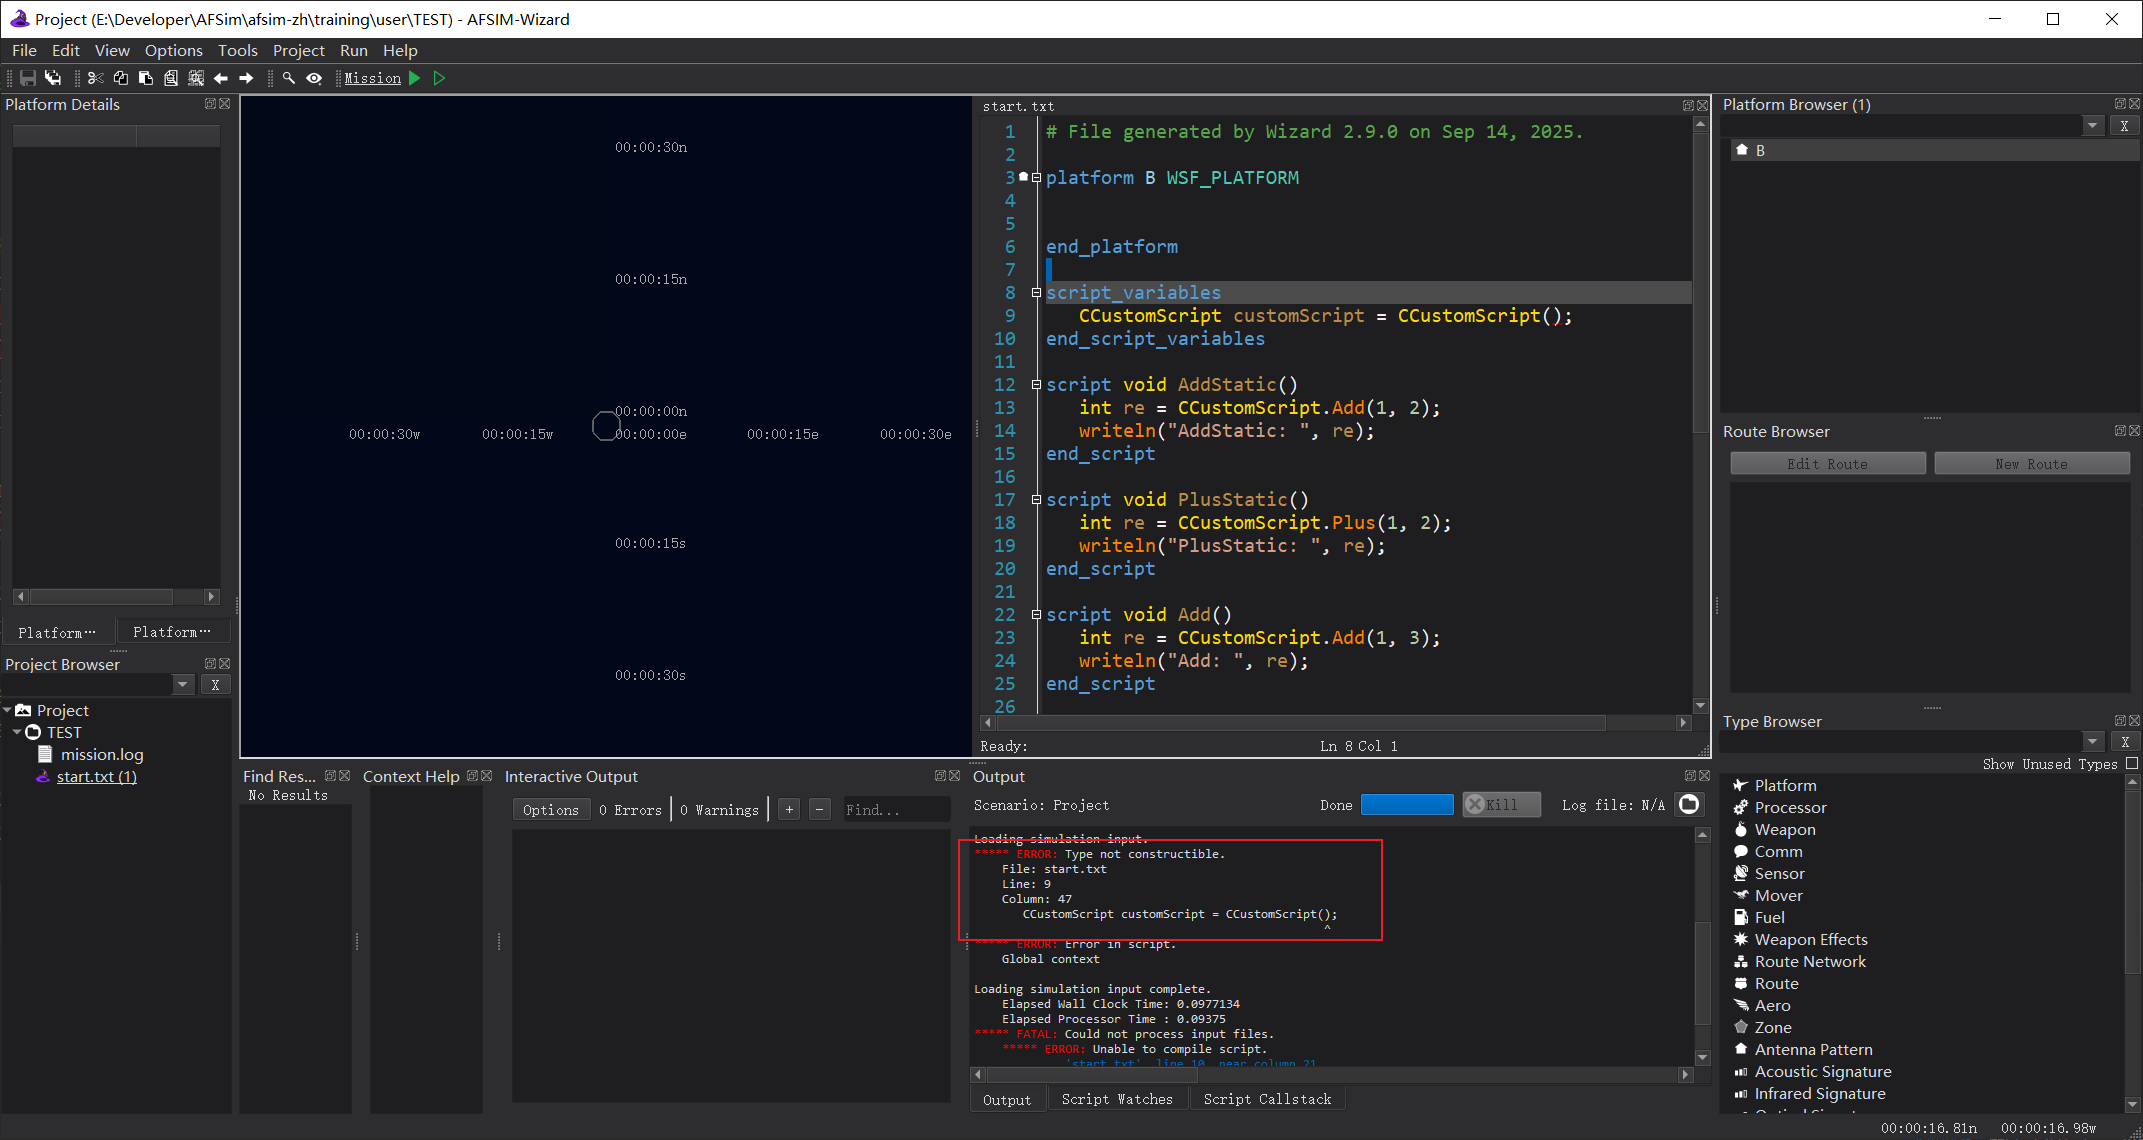Click the Save All toolbar icon
Image resolution: width=2143 pixels, height=1140 pixels.
click(53, 78)
